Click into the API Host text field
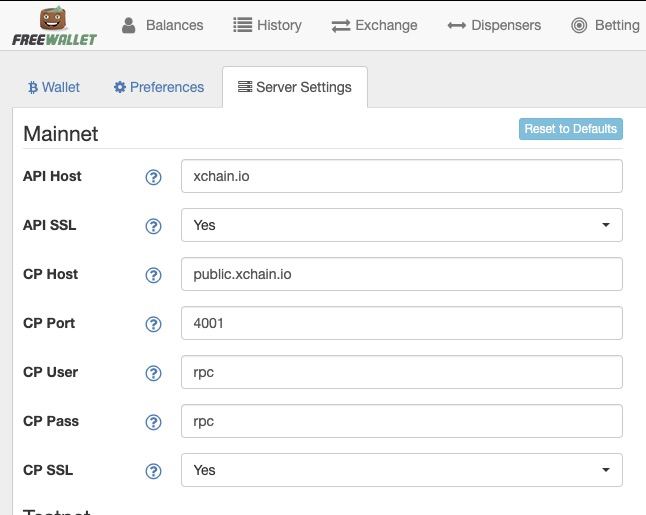 401,176
